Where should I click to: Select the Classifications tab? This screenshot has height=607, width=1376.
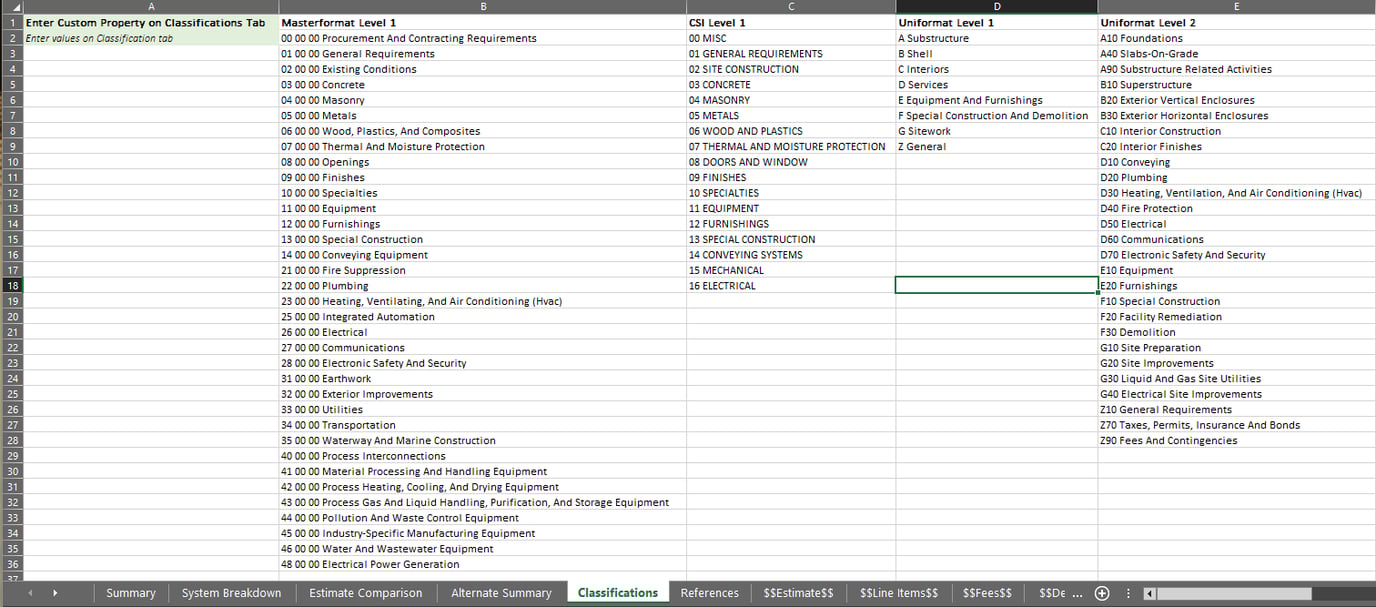(x=617, y=592)
